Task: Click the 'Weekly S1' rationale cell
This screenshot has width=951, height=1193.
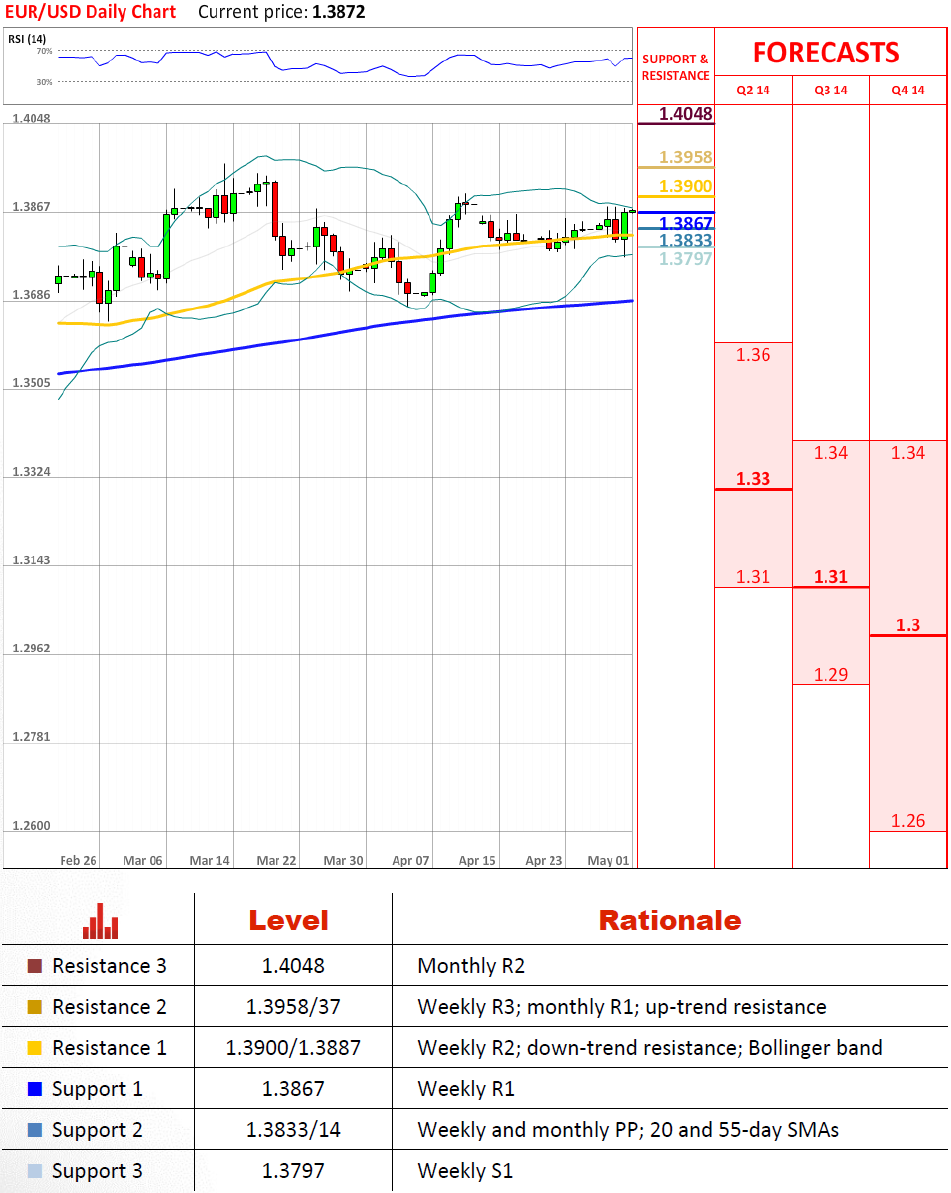Action: pyautogui.click(x=465, y=1172)
